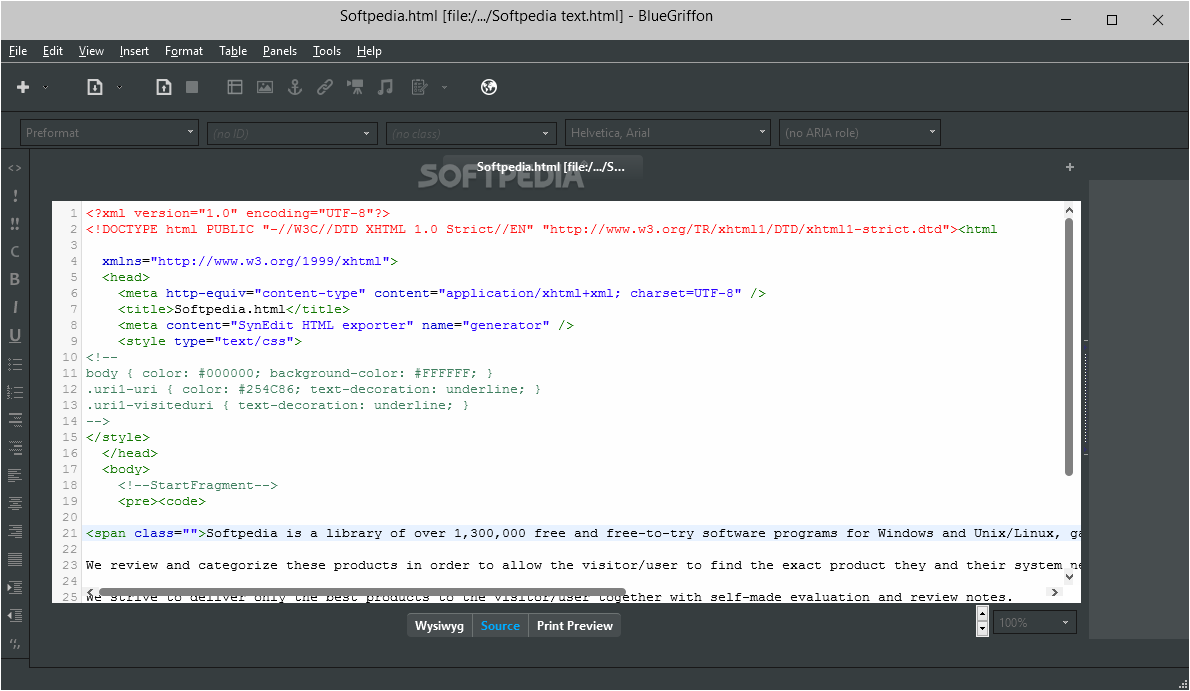Open the (no class) dropdown

click(x=471, y=134)
